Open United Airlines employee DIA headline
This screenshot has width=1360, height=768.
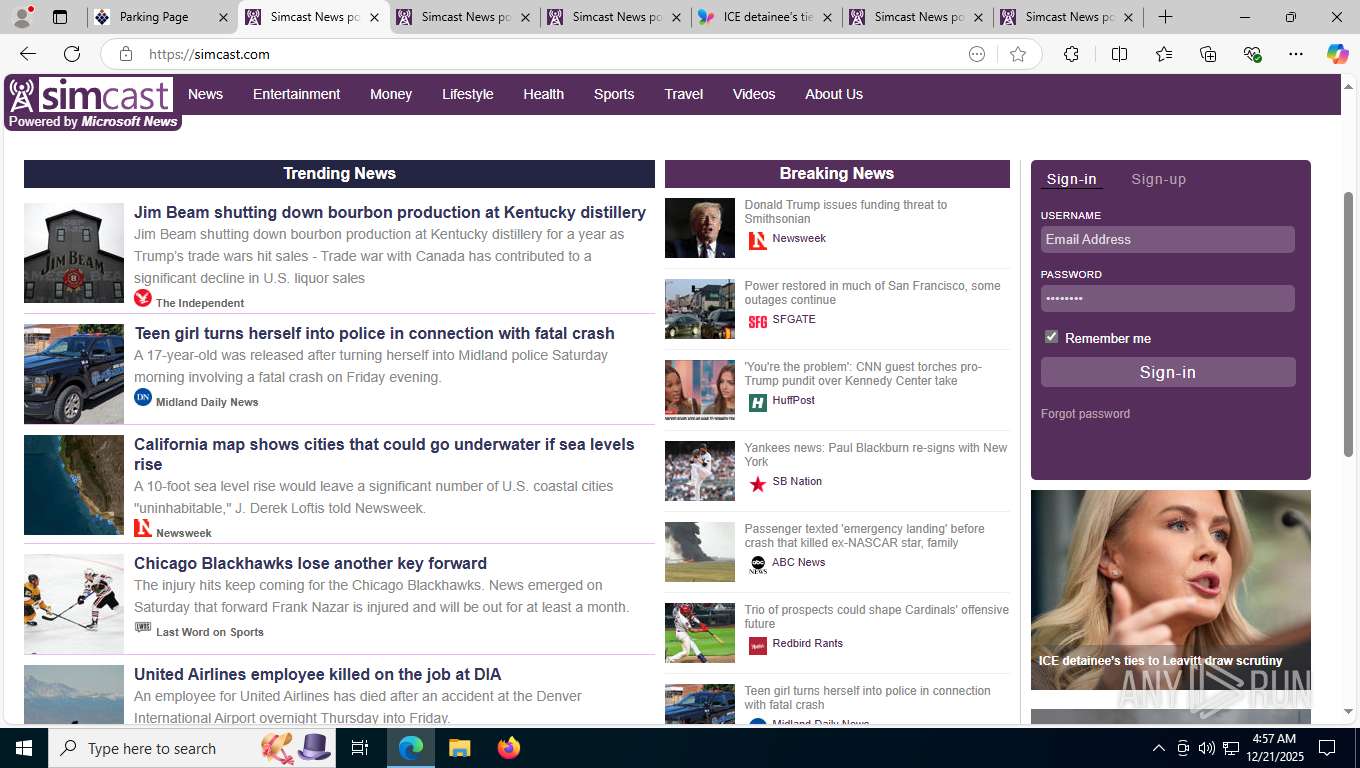tap(317, 674)
